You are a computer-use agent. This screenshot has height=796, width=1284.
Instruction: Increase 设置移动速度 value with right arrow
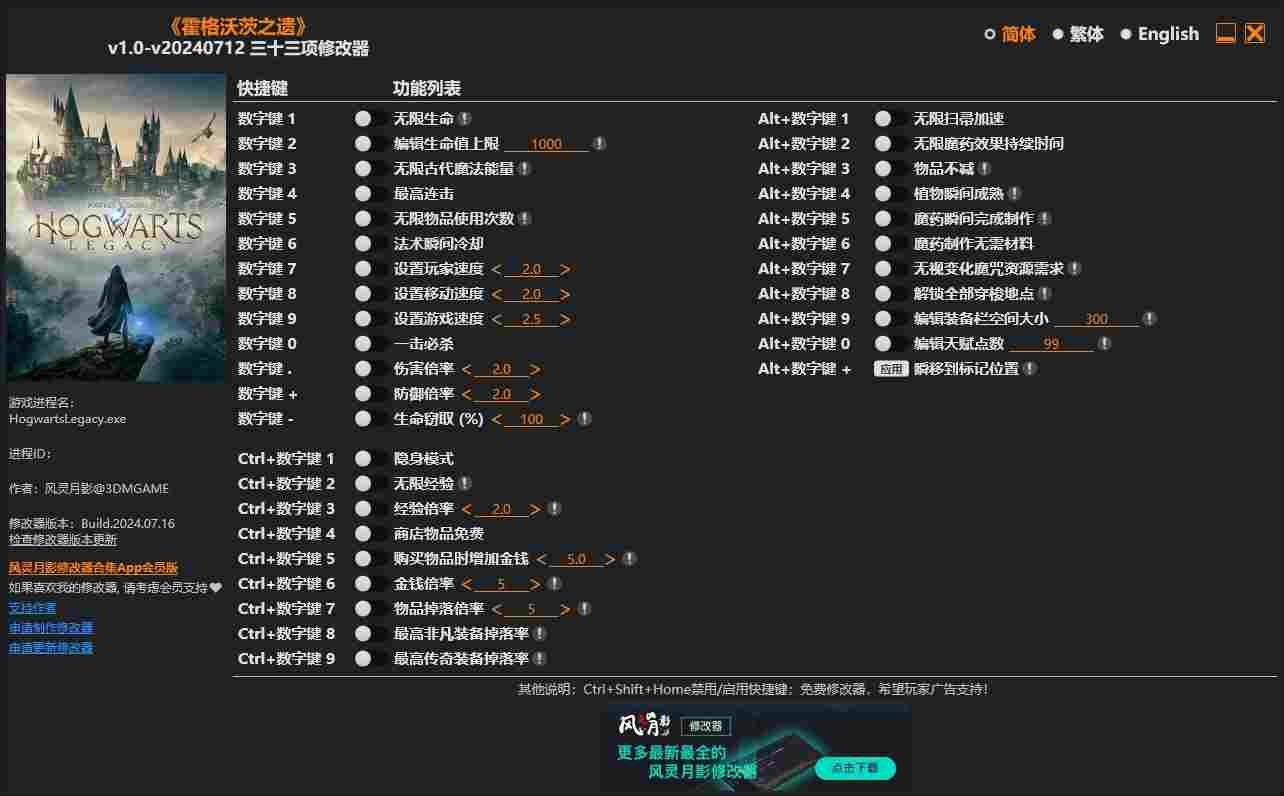click(565, 294)
